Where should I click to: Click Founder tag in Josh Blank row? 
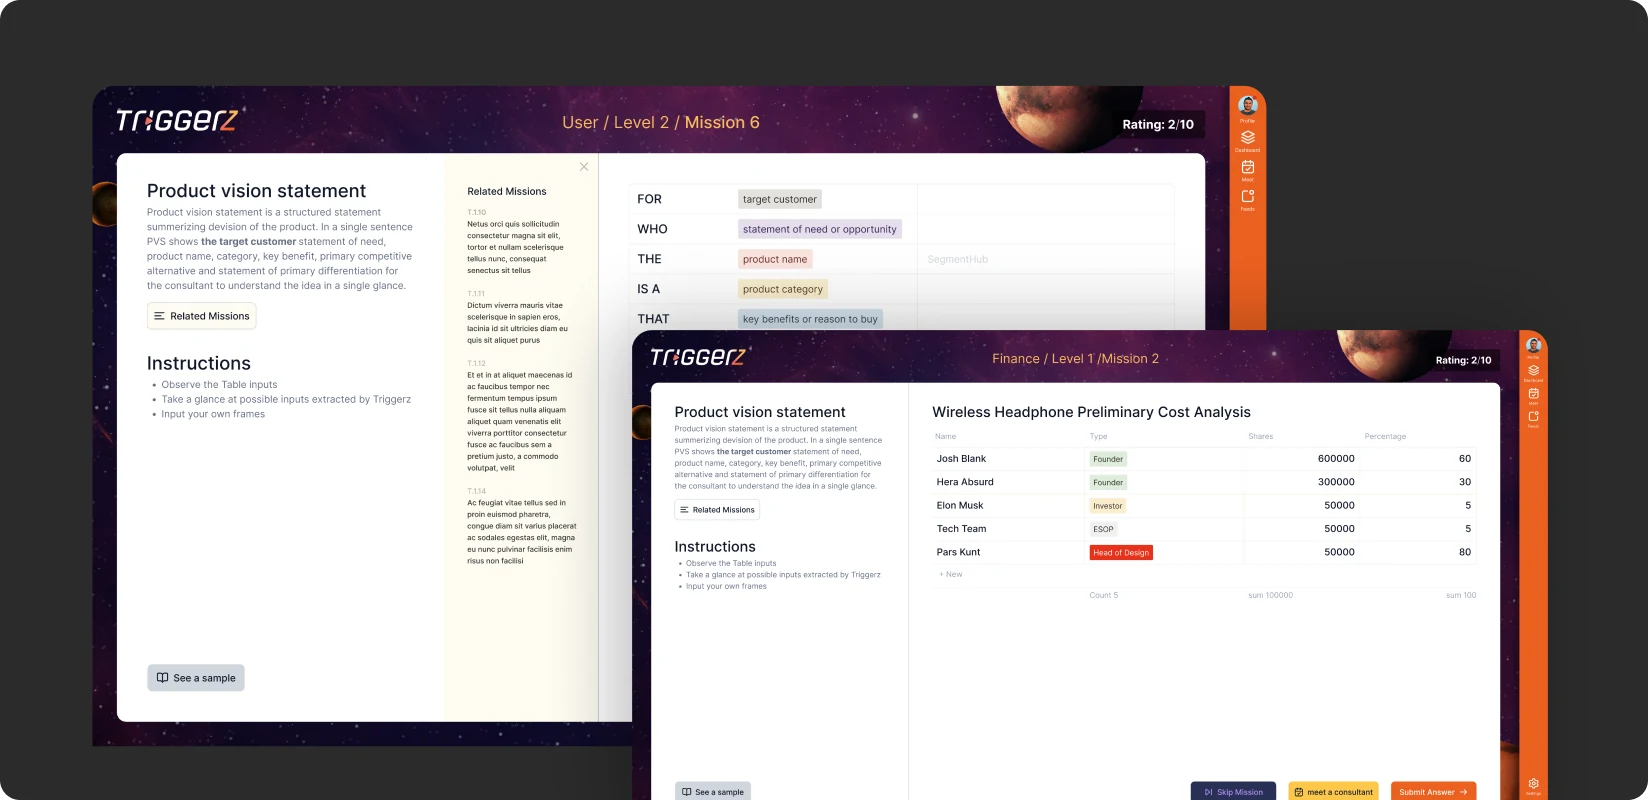1108,459
